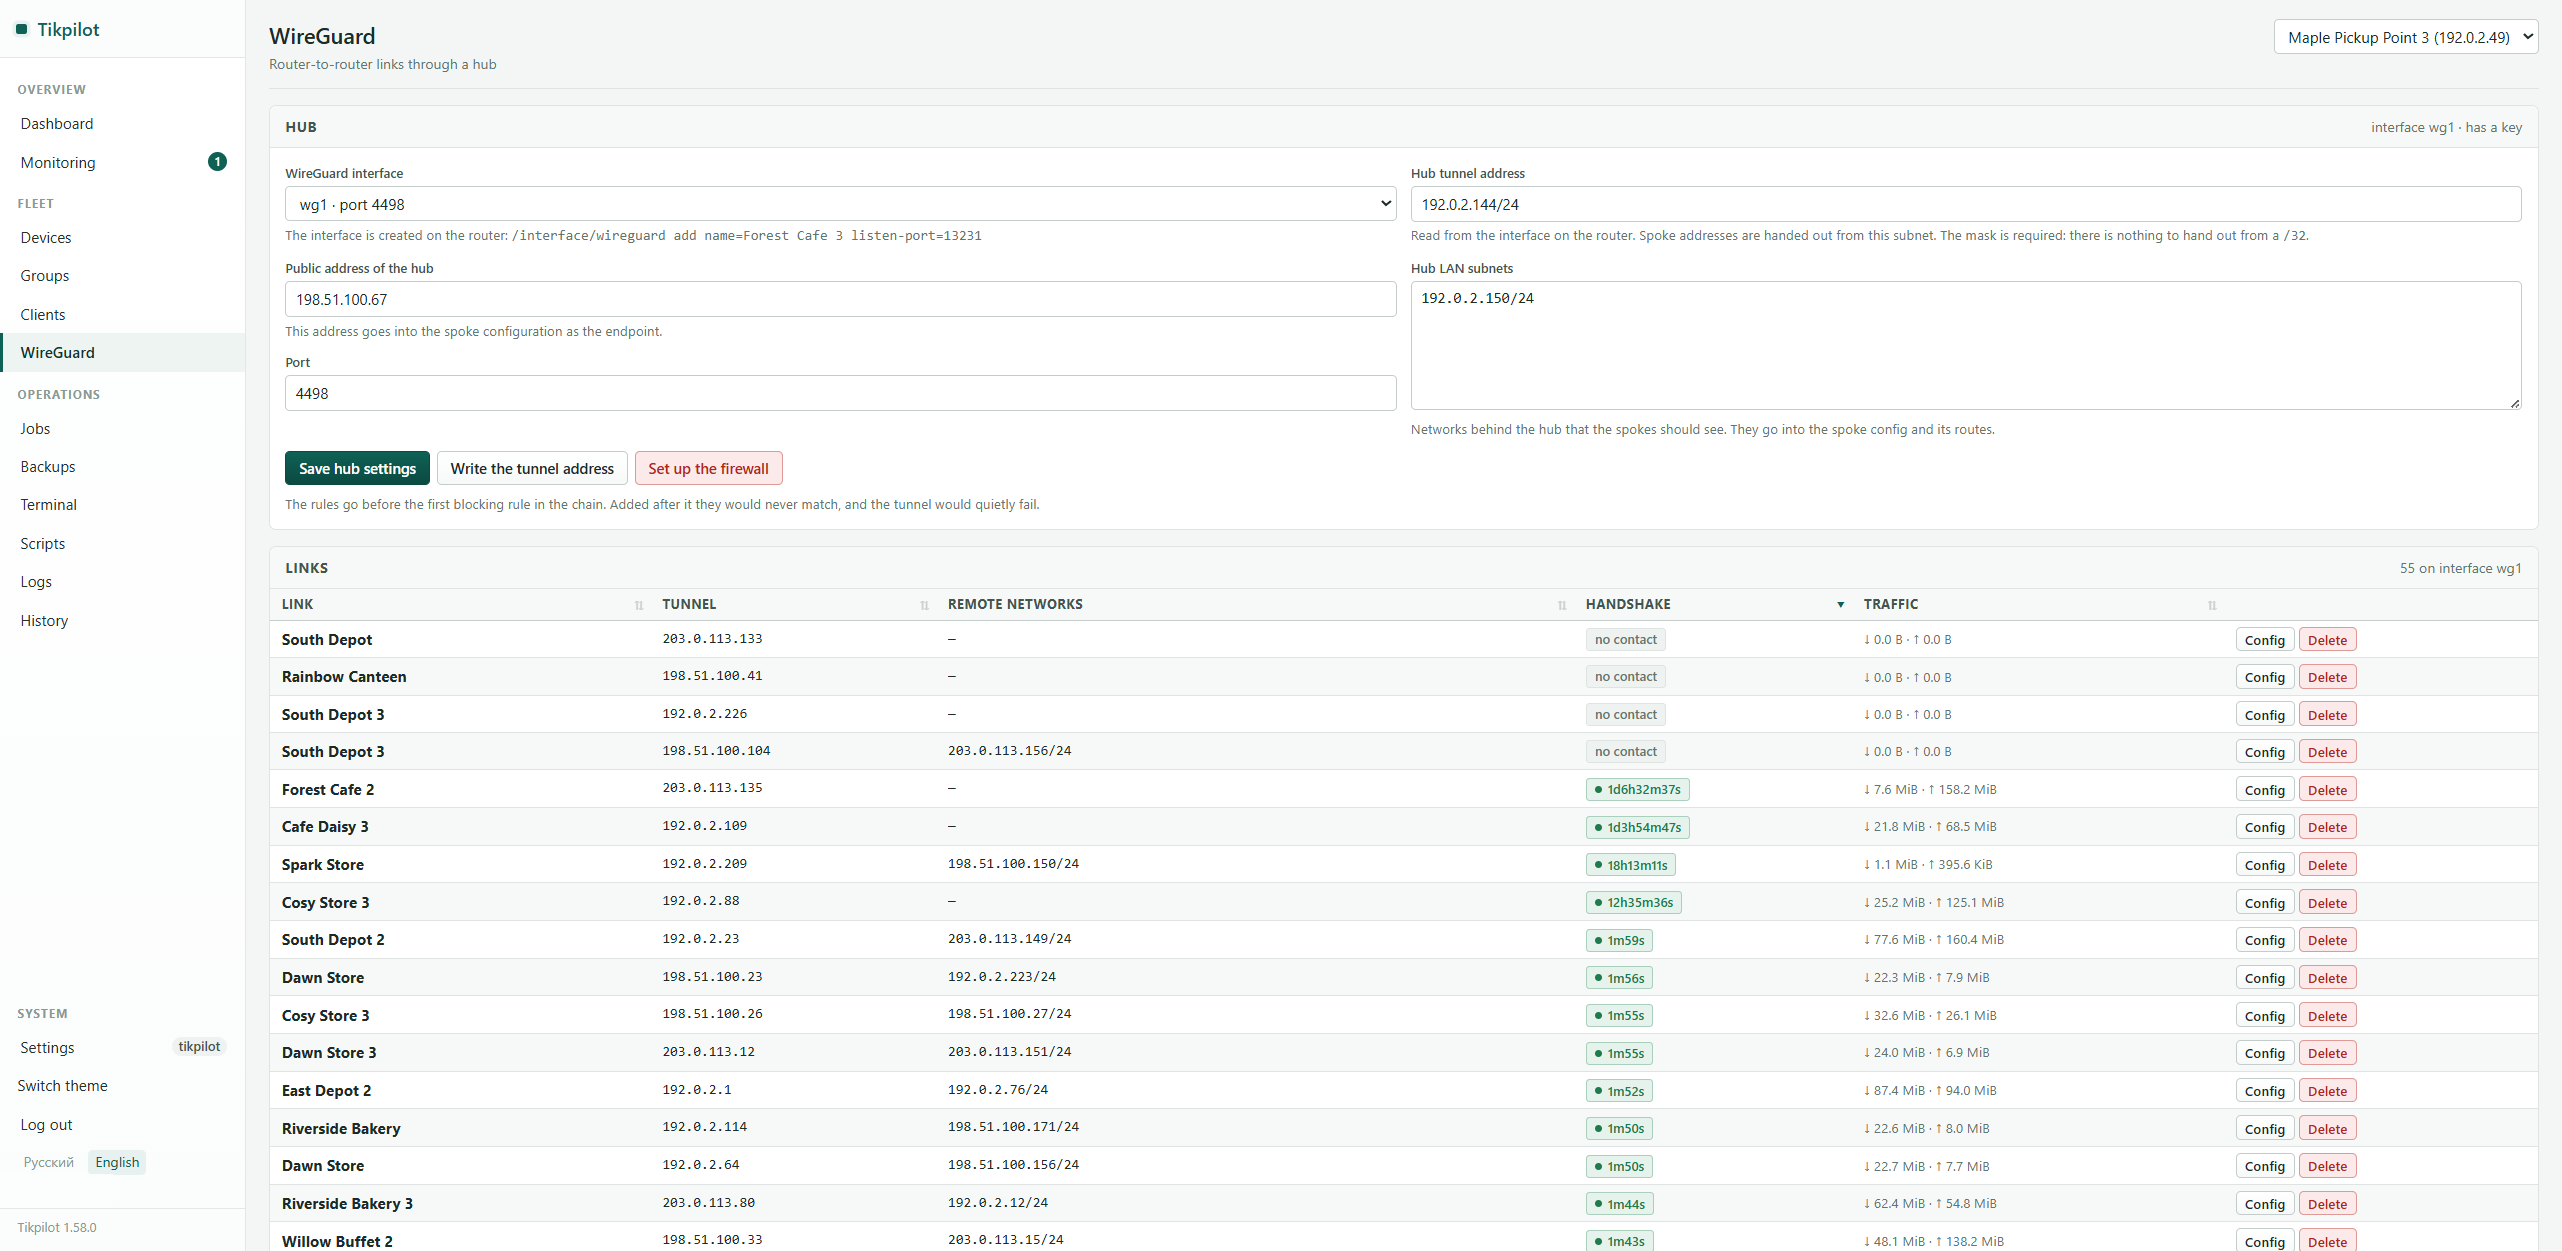Open the Devices section
Viewport: 2562px width, 1251px height.
tap(122, 238)
